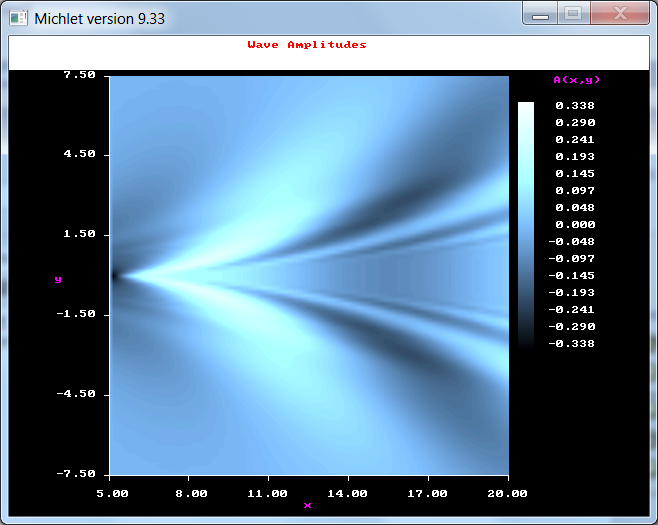Viewport: 658px width, 525px height.
Task: Click the A(x,y) legend label
Action: [x=576, y=80]
